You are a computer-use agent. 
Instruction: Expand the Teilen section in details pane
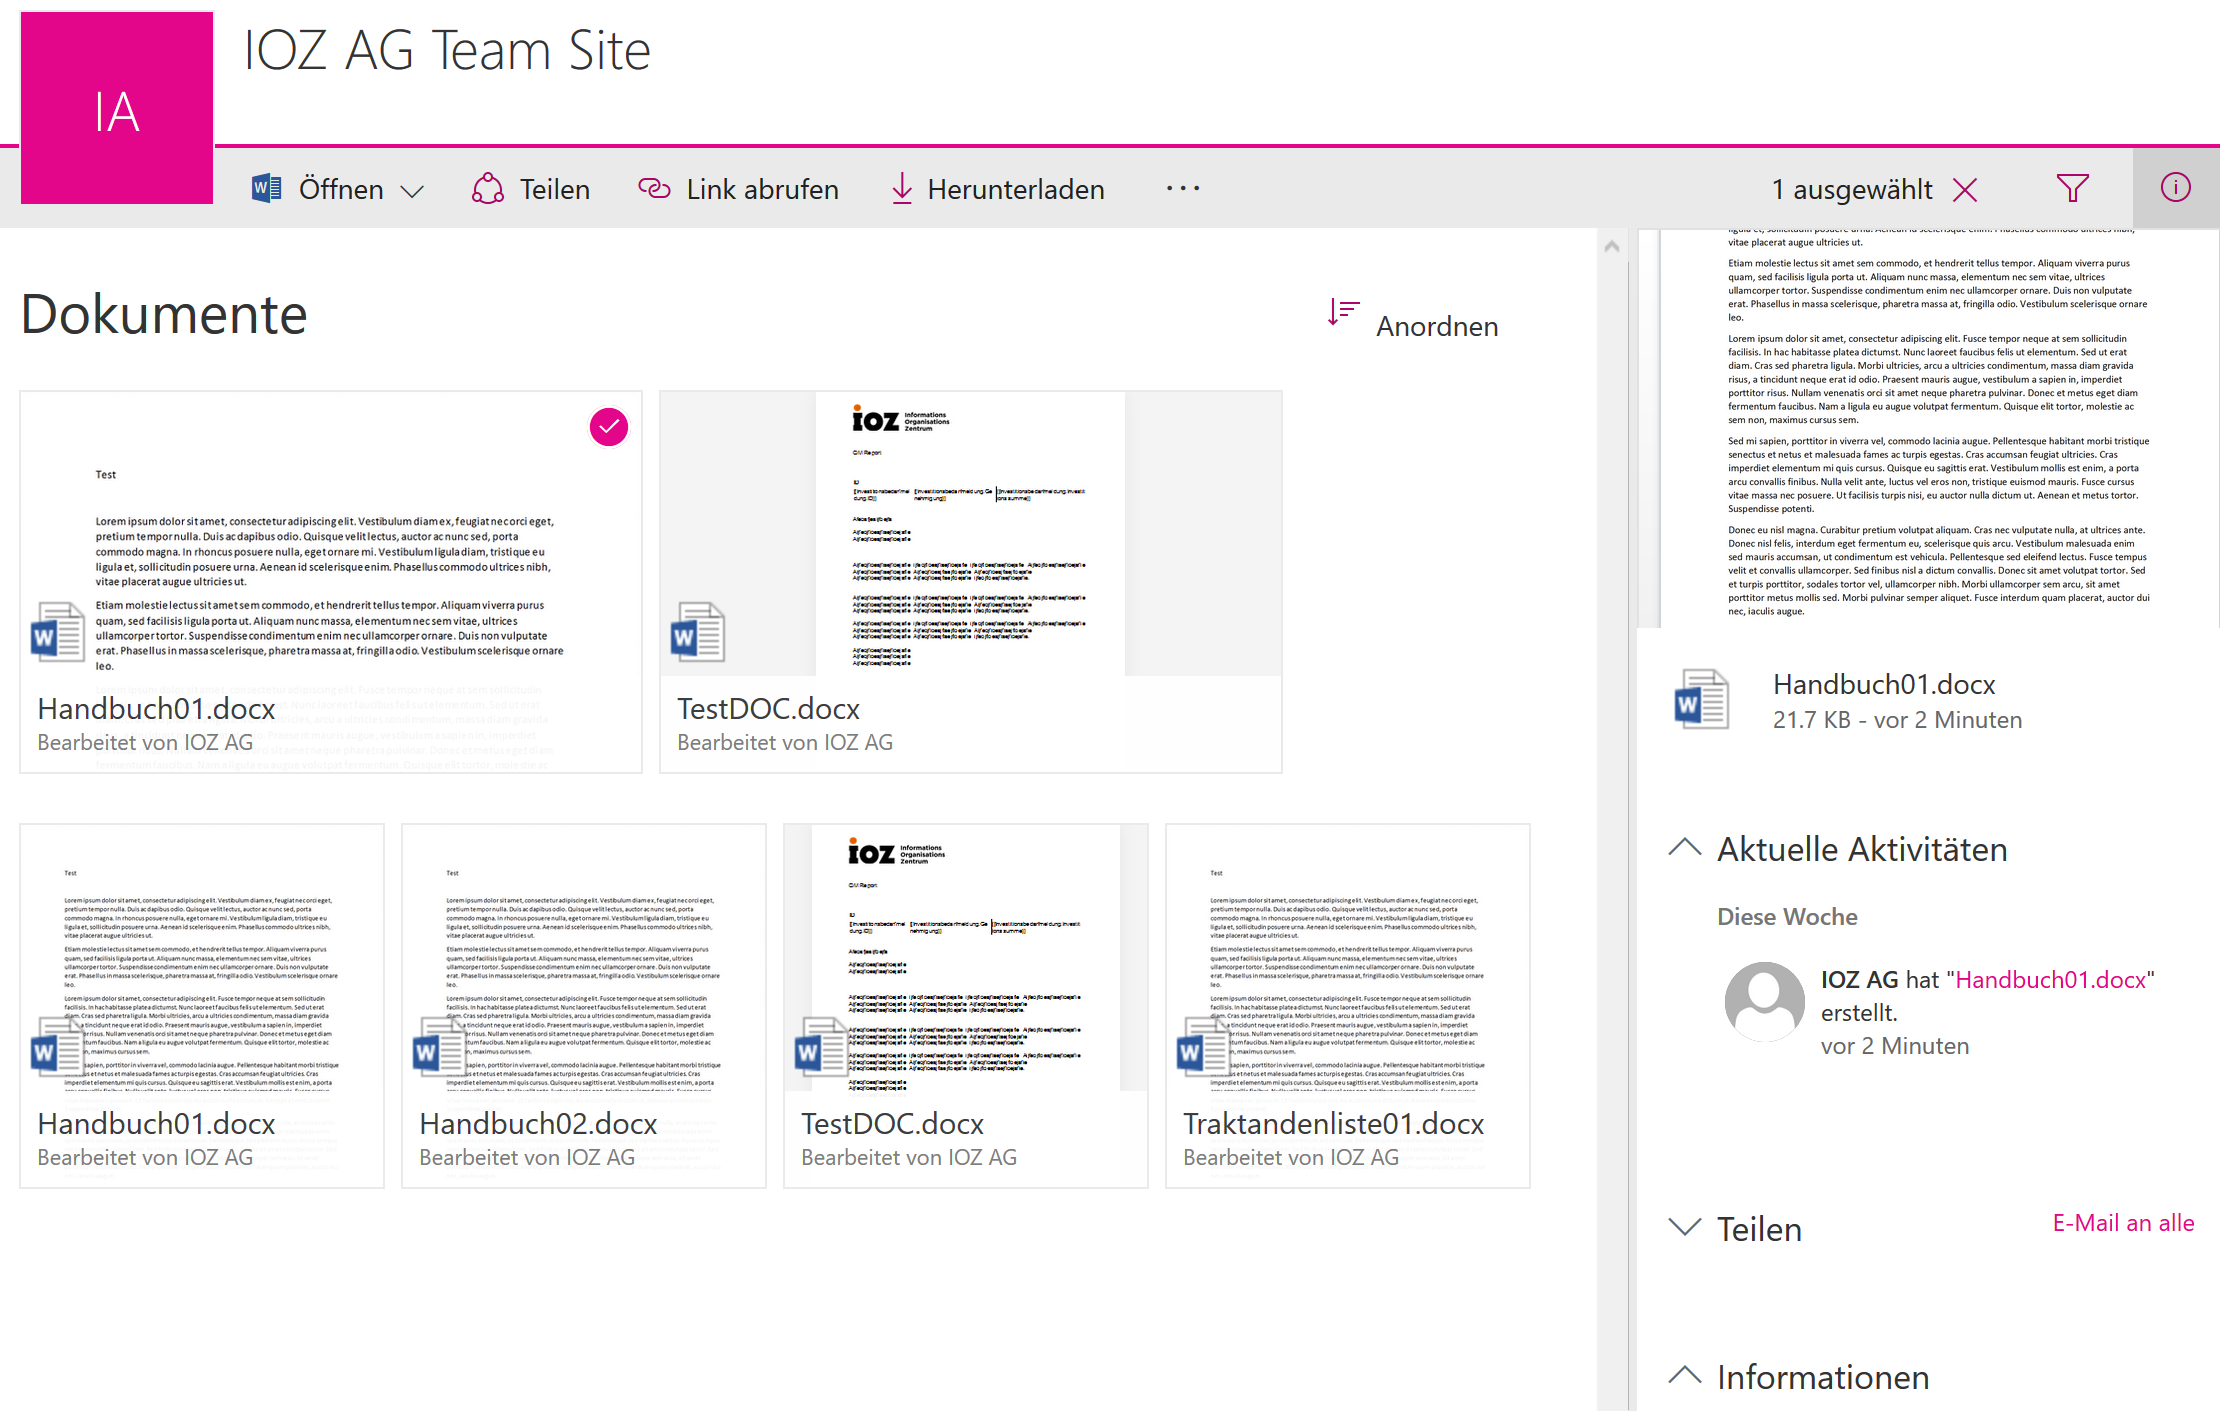[x=1685, y=1227]
